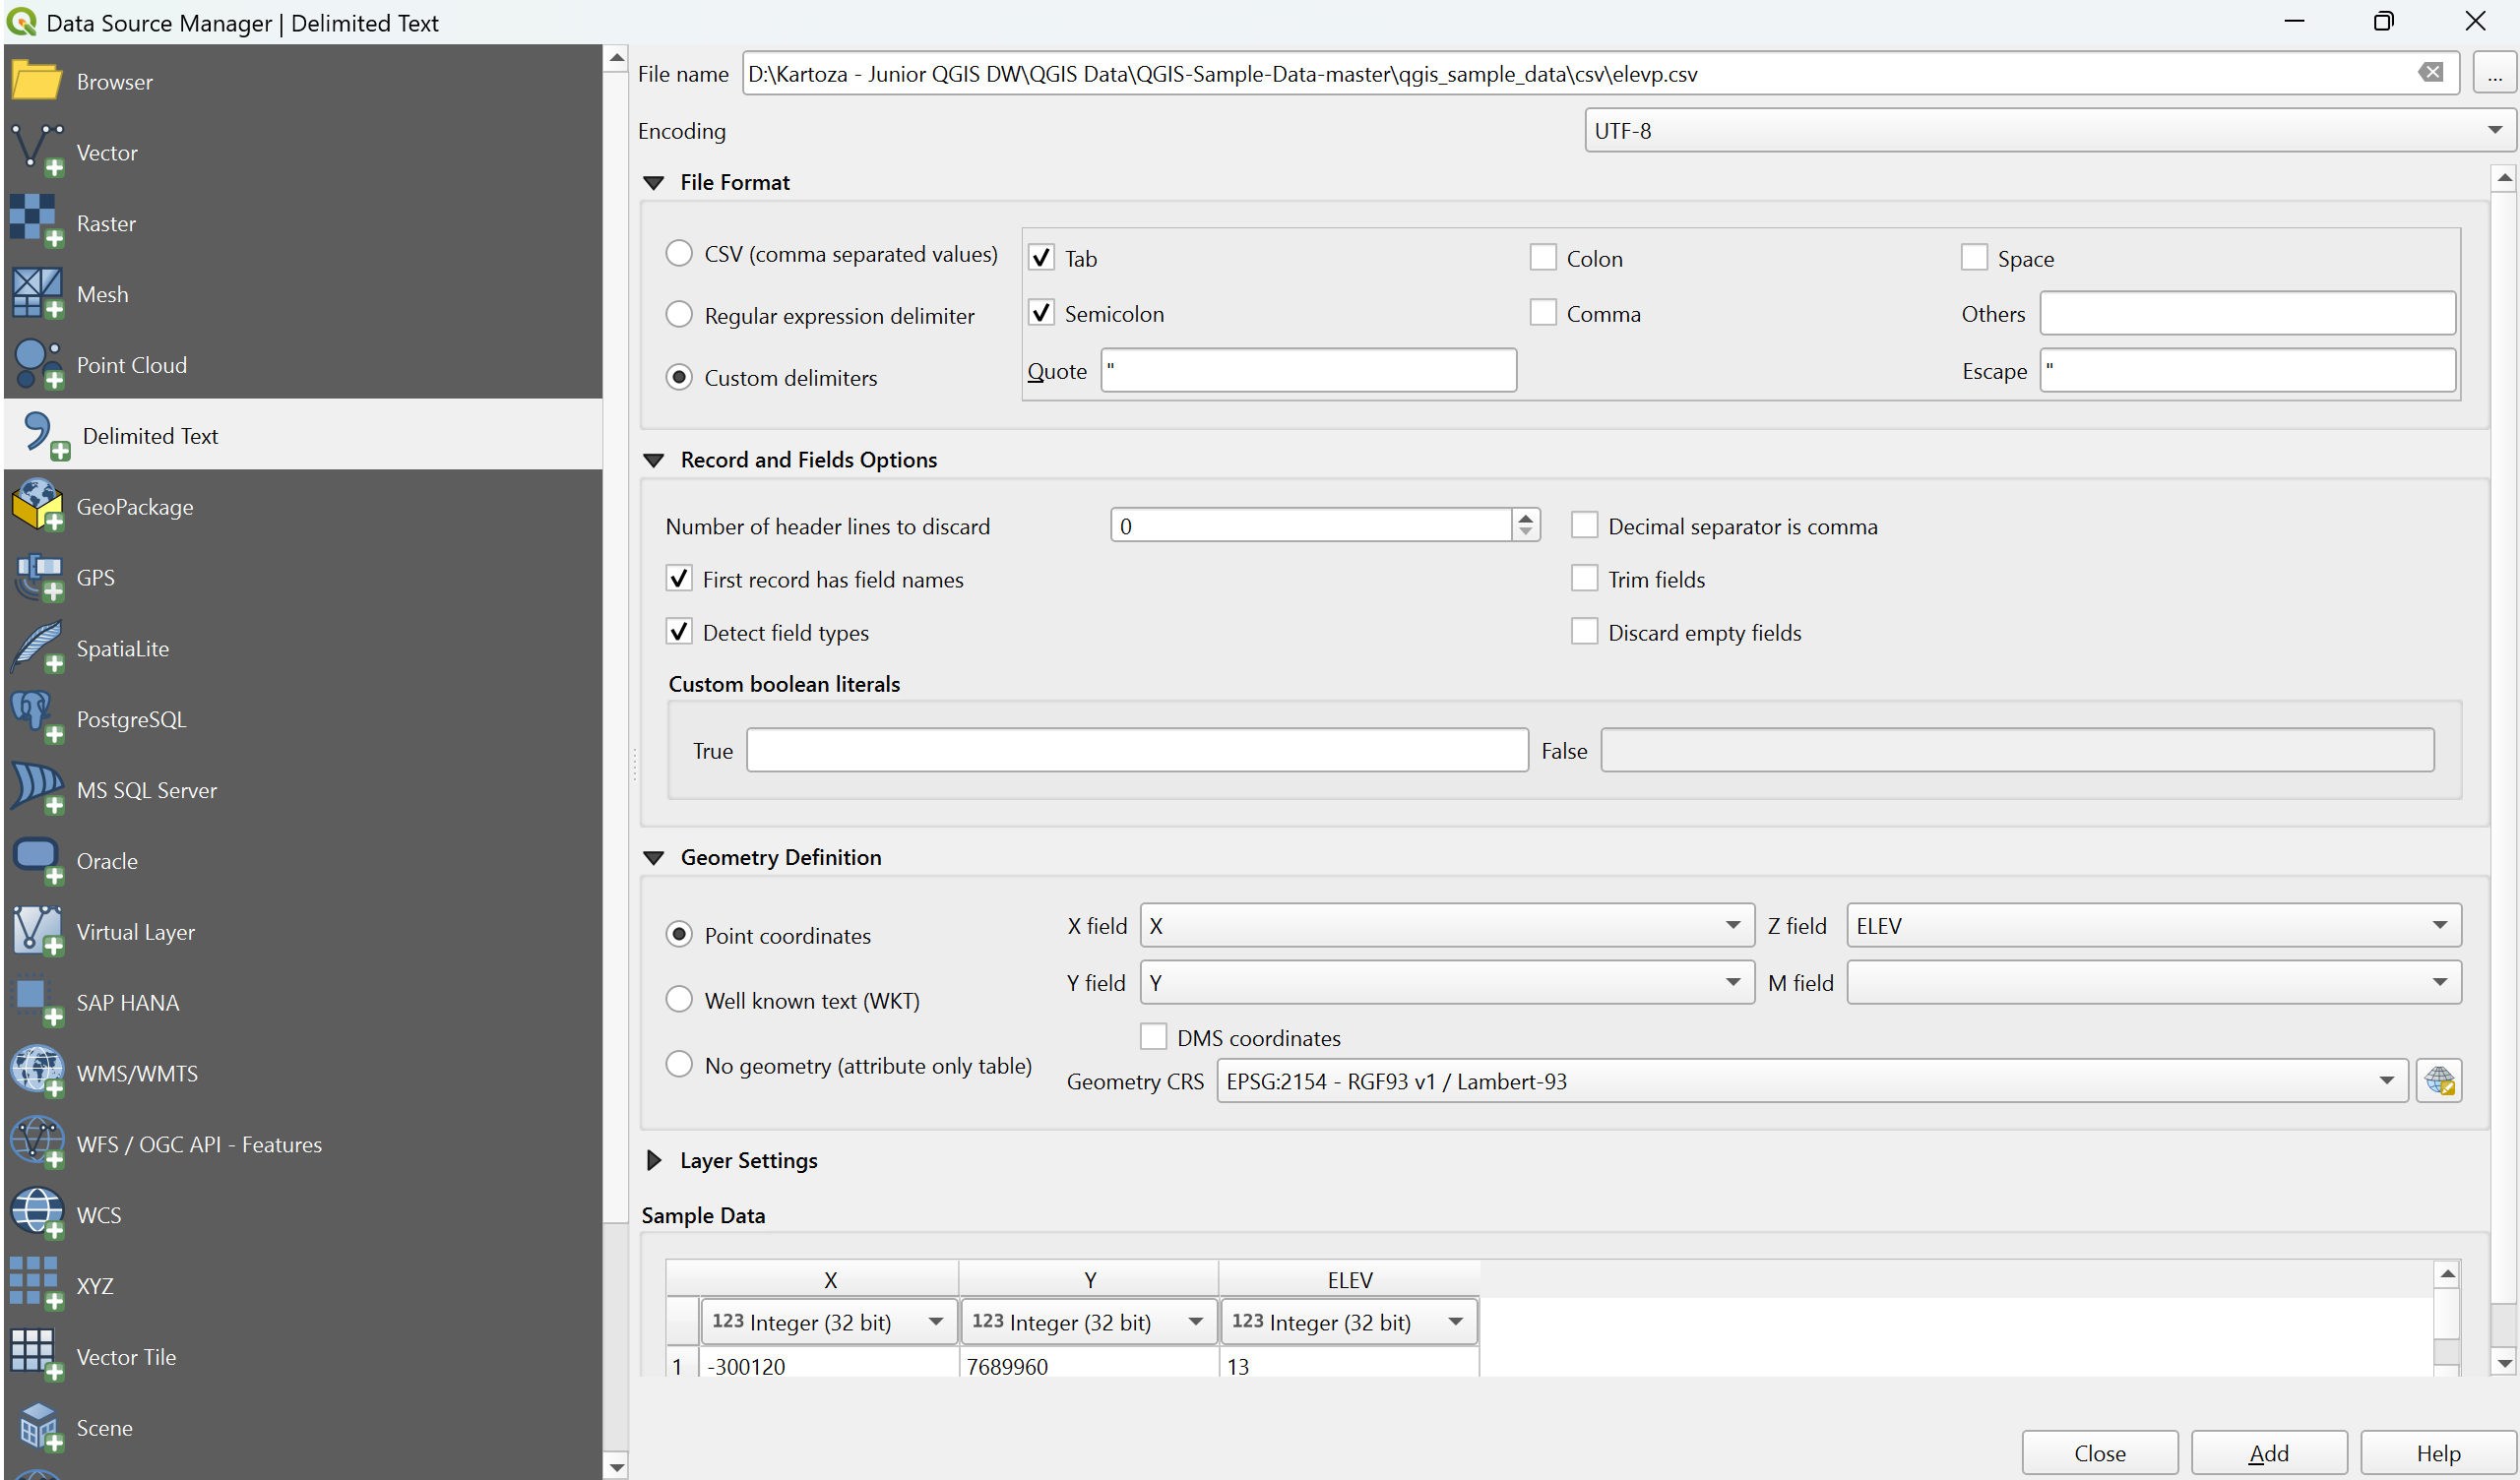Open the Mesh source icon
The image size is (2520, 1480).
(37, 293)
